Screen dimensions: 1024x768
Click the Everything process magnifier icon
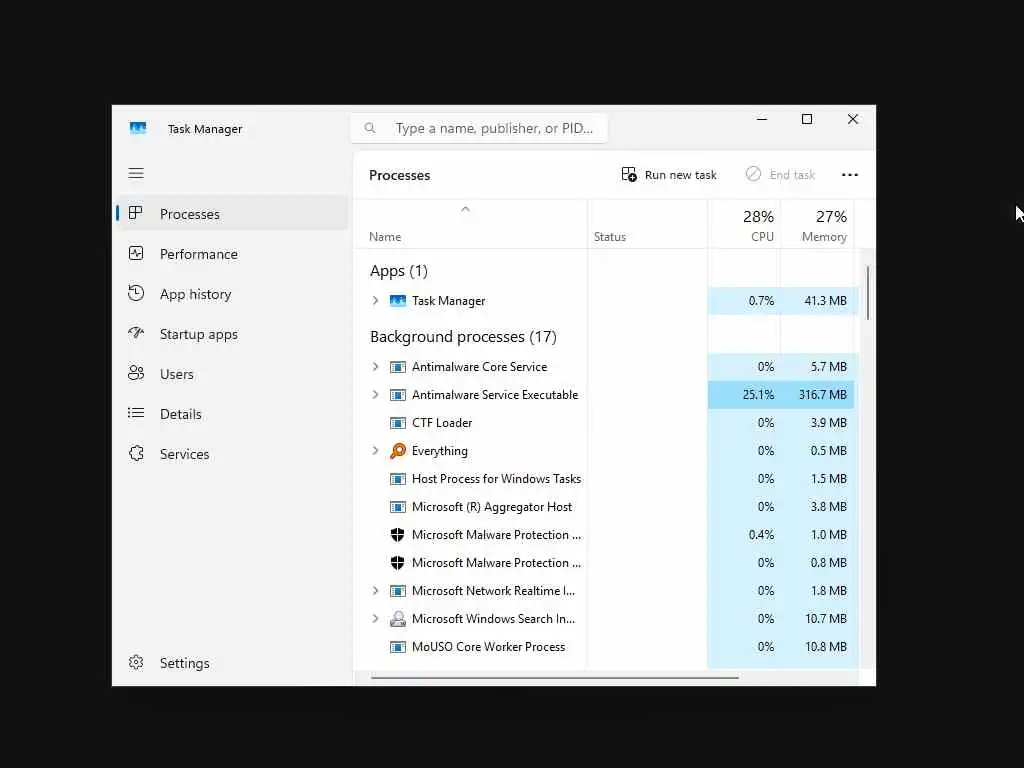pos(398,451)
